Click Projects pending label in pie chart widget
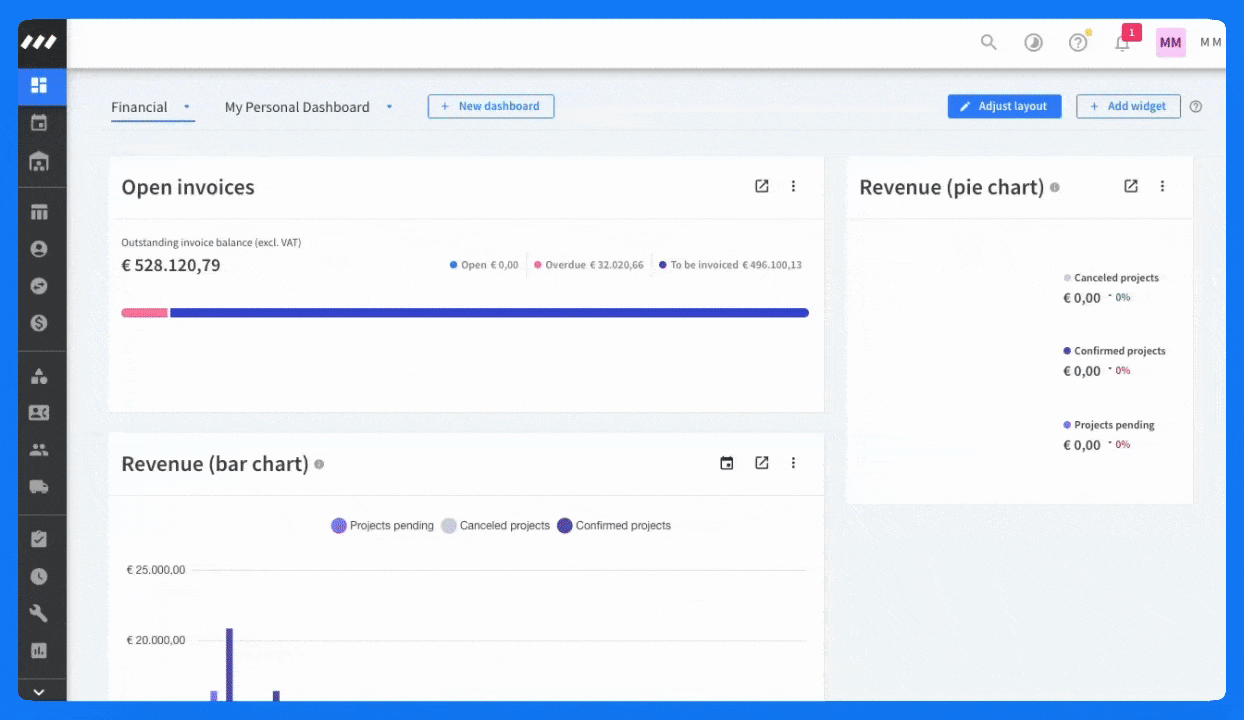 point(1114,425)
